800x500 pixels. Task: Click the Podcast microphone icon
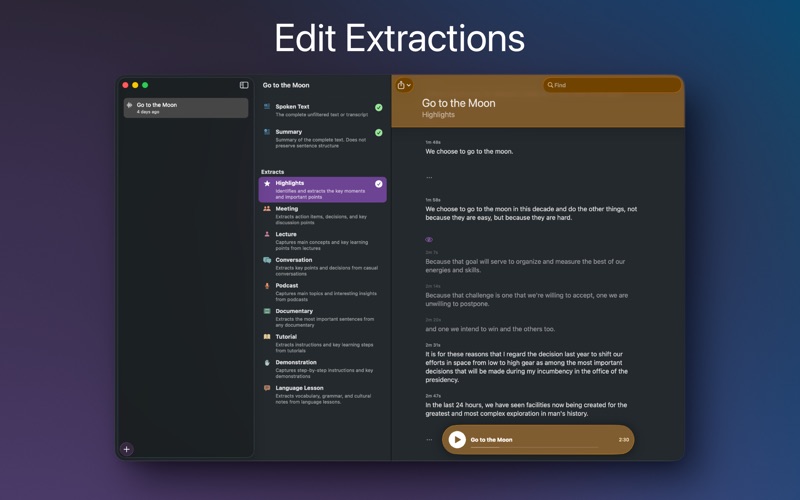coord(267,286)
